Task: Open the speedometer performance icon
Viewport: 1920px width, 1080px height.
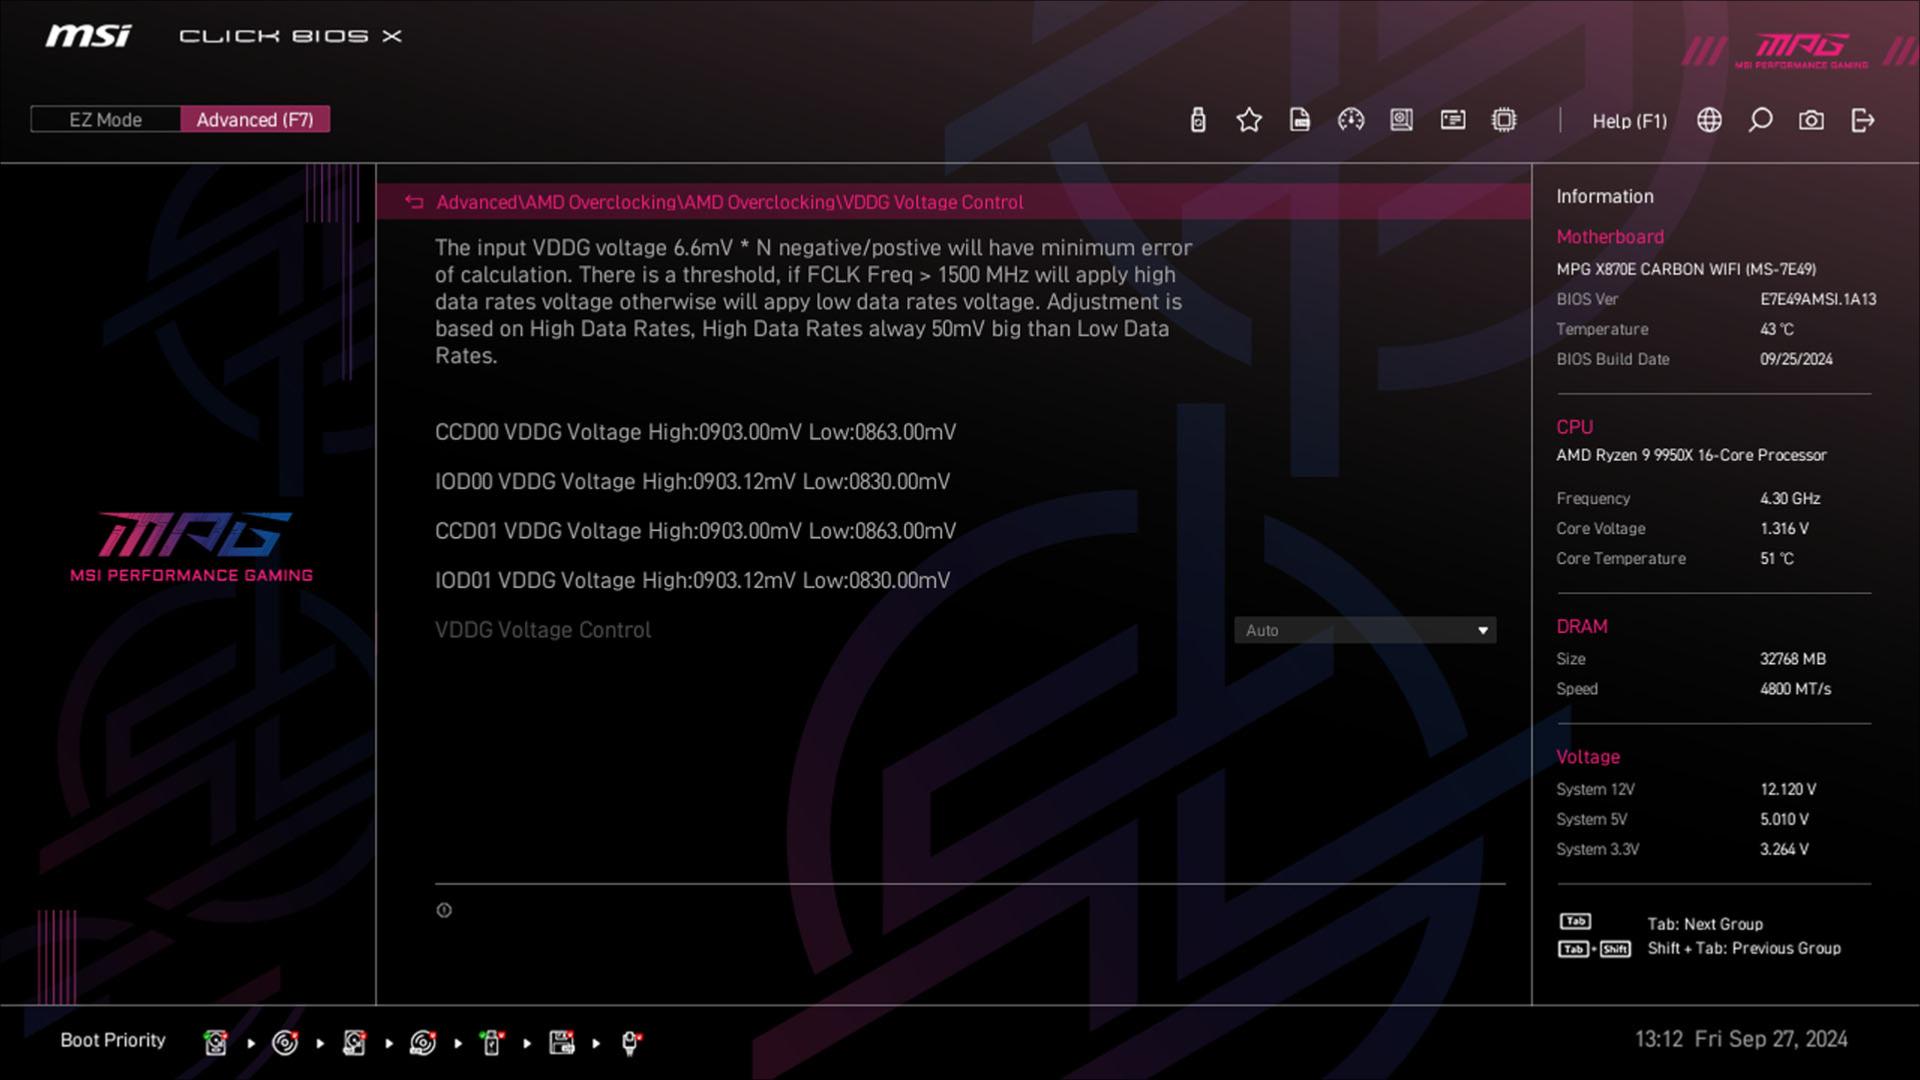Action: tap(1351, 121)
